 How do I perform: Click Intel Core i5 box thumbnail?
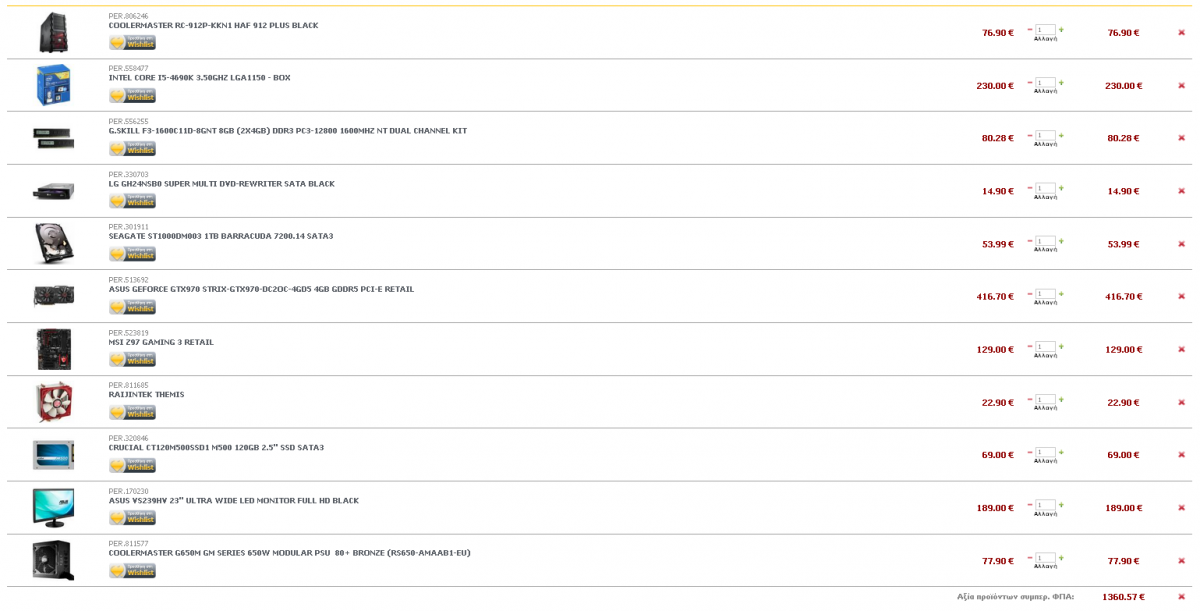[53, 85]
